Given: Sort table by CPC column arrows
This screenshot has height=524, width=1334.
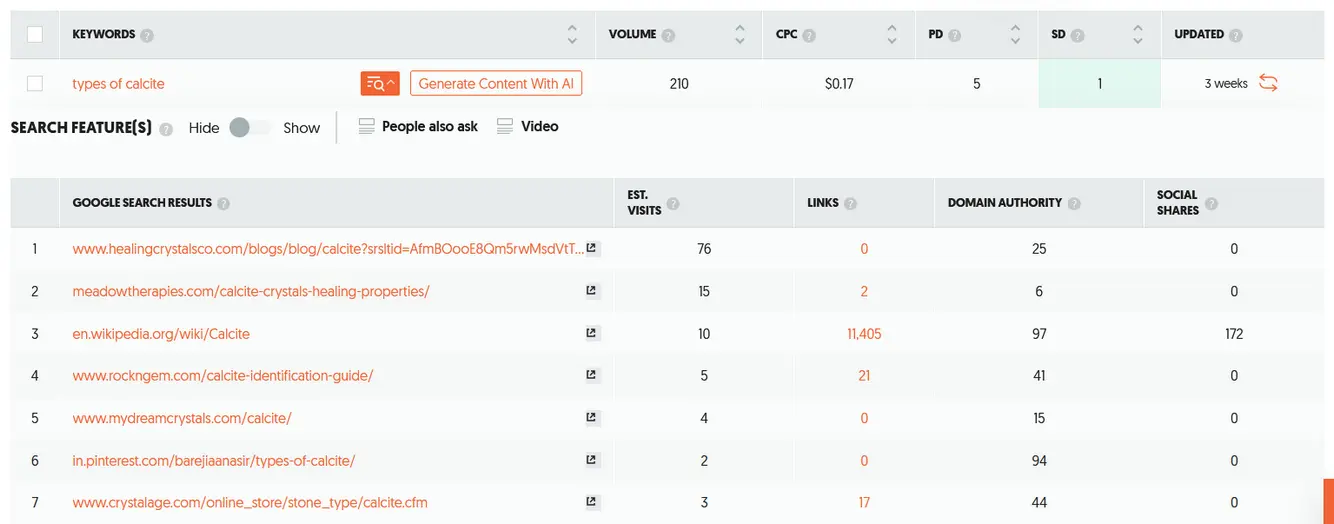Looking at the screenshot, I should click(892, 34).
